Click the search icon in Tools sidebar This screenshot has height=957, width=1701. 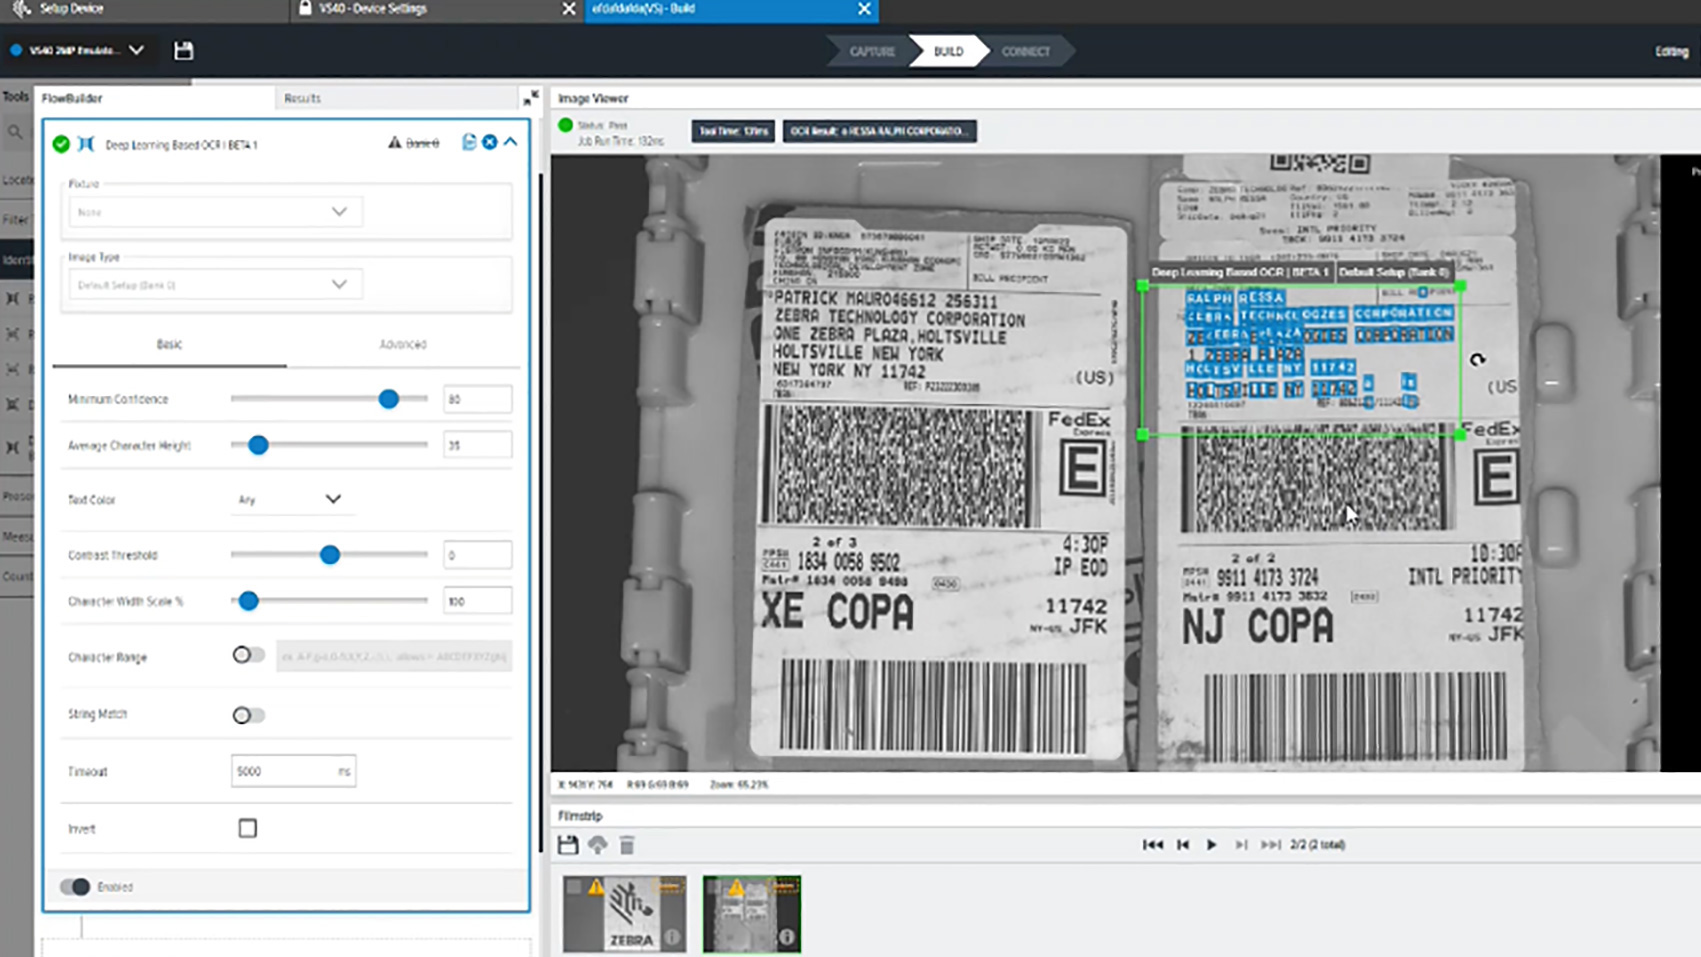click(x=15, y=132)
